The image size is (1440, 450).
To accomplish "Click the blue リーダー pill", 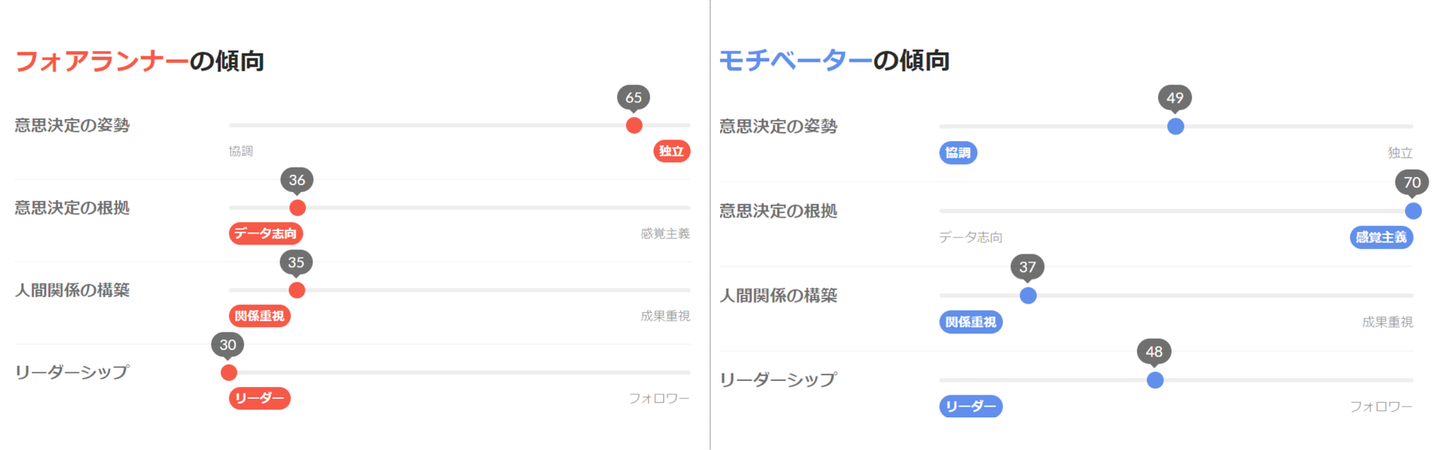I will 970,407.
